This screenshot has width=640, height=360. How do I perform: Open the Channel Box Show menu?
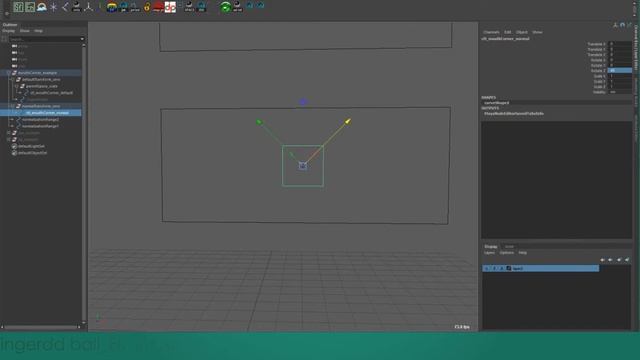coord(537,32)
